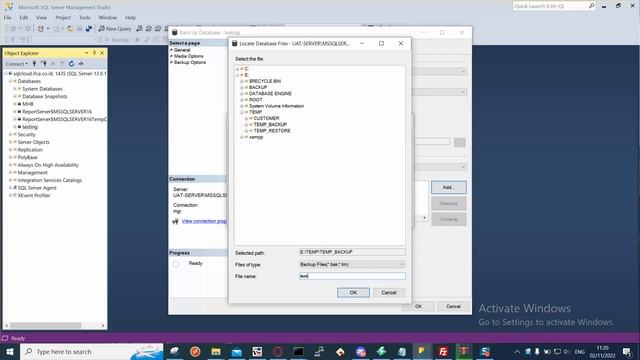Screen dimensions: 640x360
Task: Open the View connection properties link
Action: [204, 221]
